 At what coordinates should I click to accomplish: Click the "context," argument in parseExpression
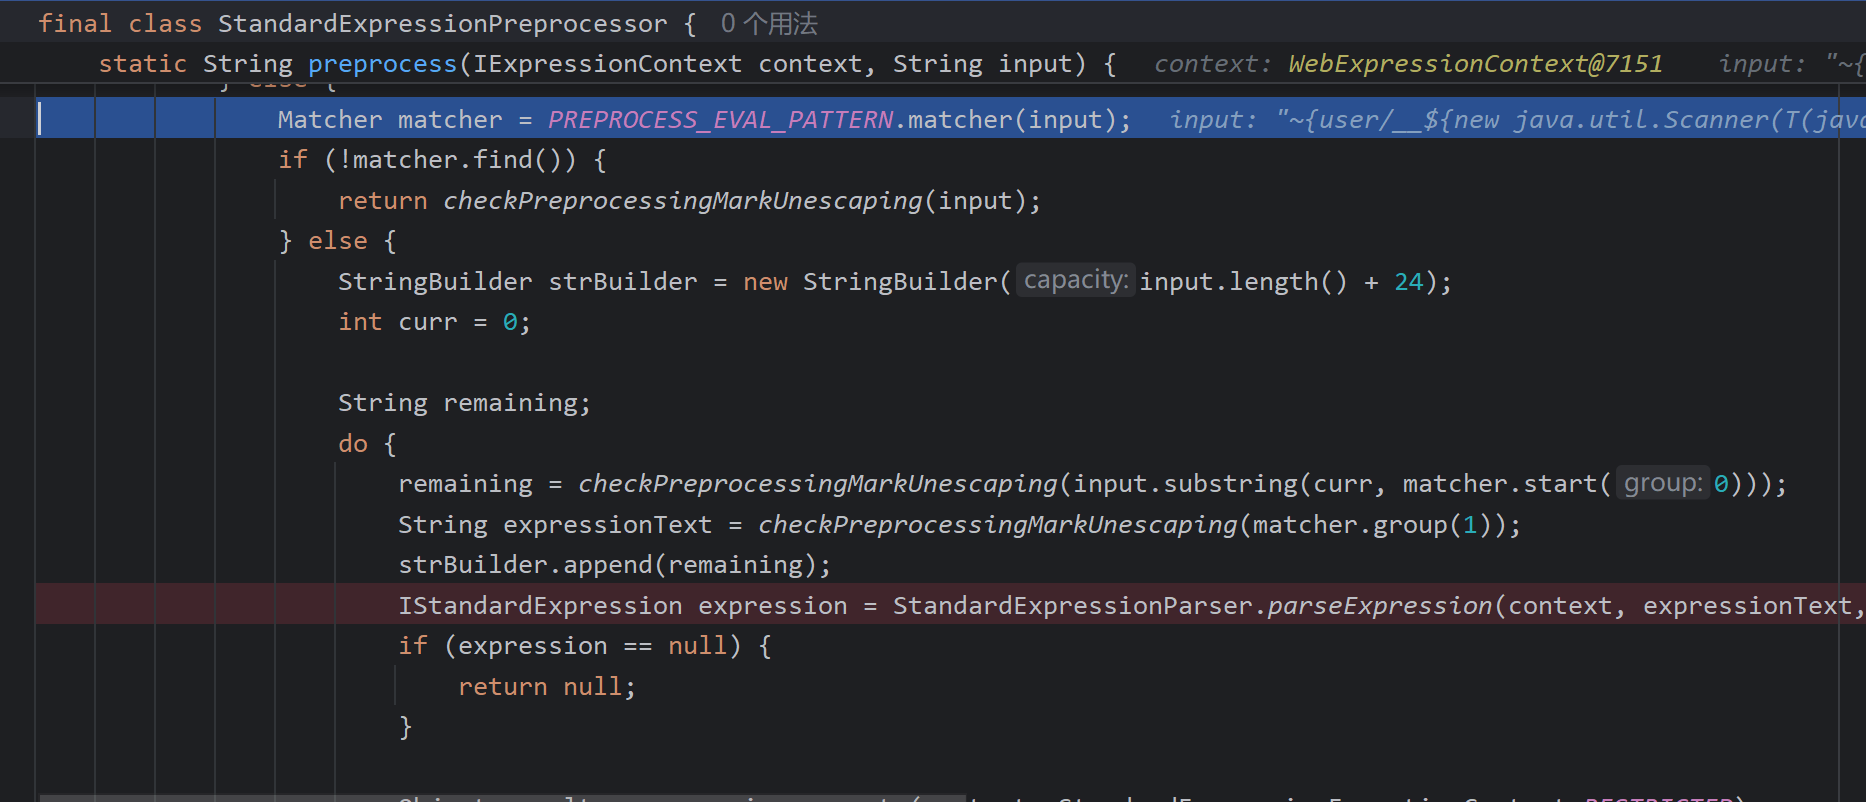1567,606
